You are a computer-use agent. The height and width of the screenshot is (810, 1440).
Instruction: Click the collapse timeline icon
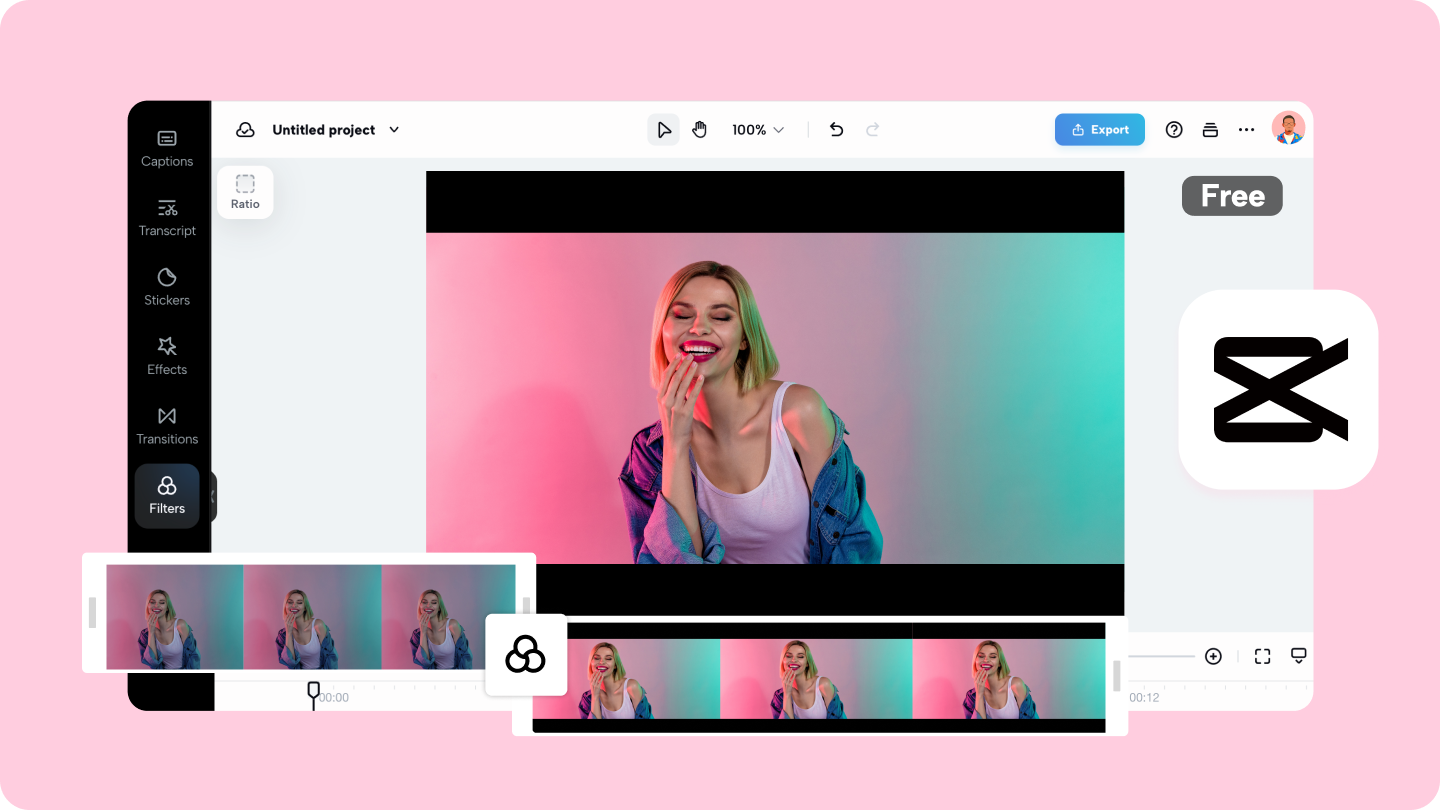click(1299, 656)
